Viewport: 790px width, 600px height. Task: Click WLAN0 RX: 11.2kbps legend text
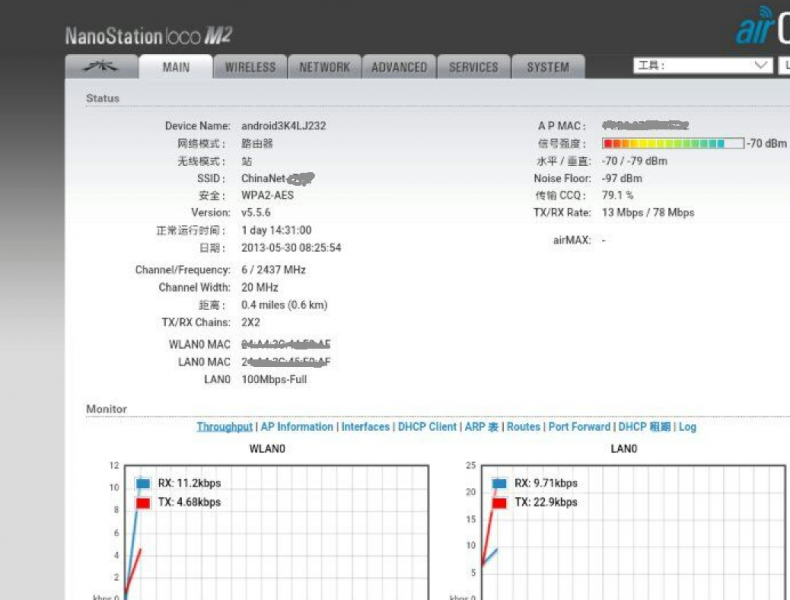pyautogui.click(x=189, y=483)
